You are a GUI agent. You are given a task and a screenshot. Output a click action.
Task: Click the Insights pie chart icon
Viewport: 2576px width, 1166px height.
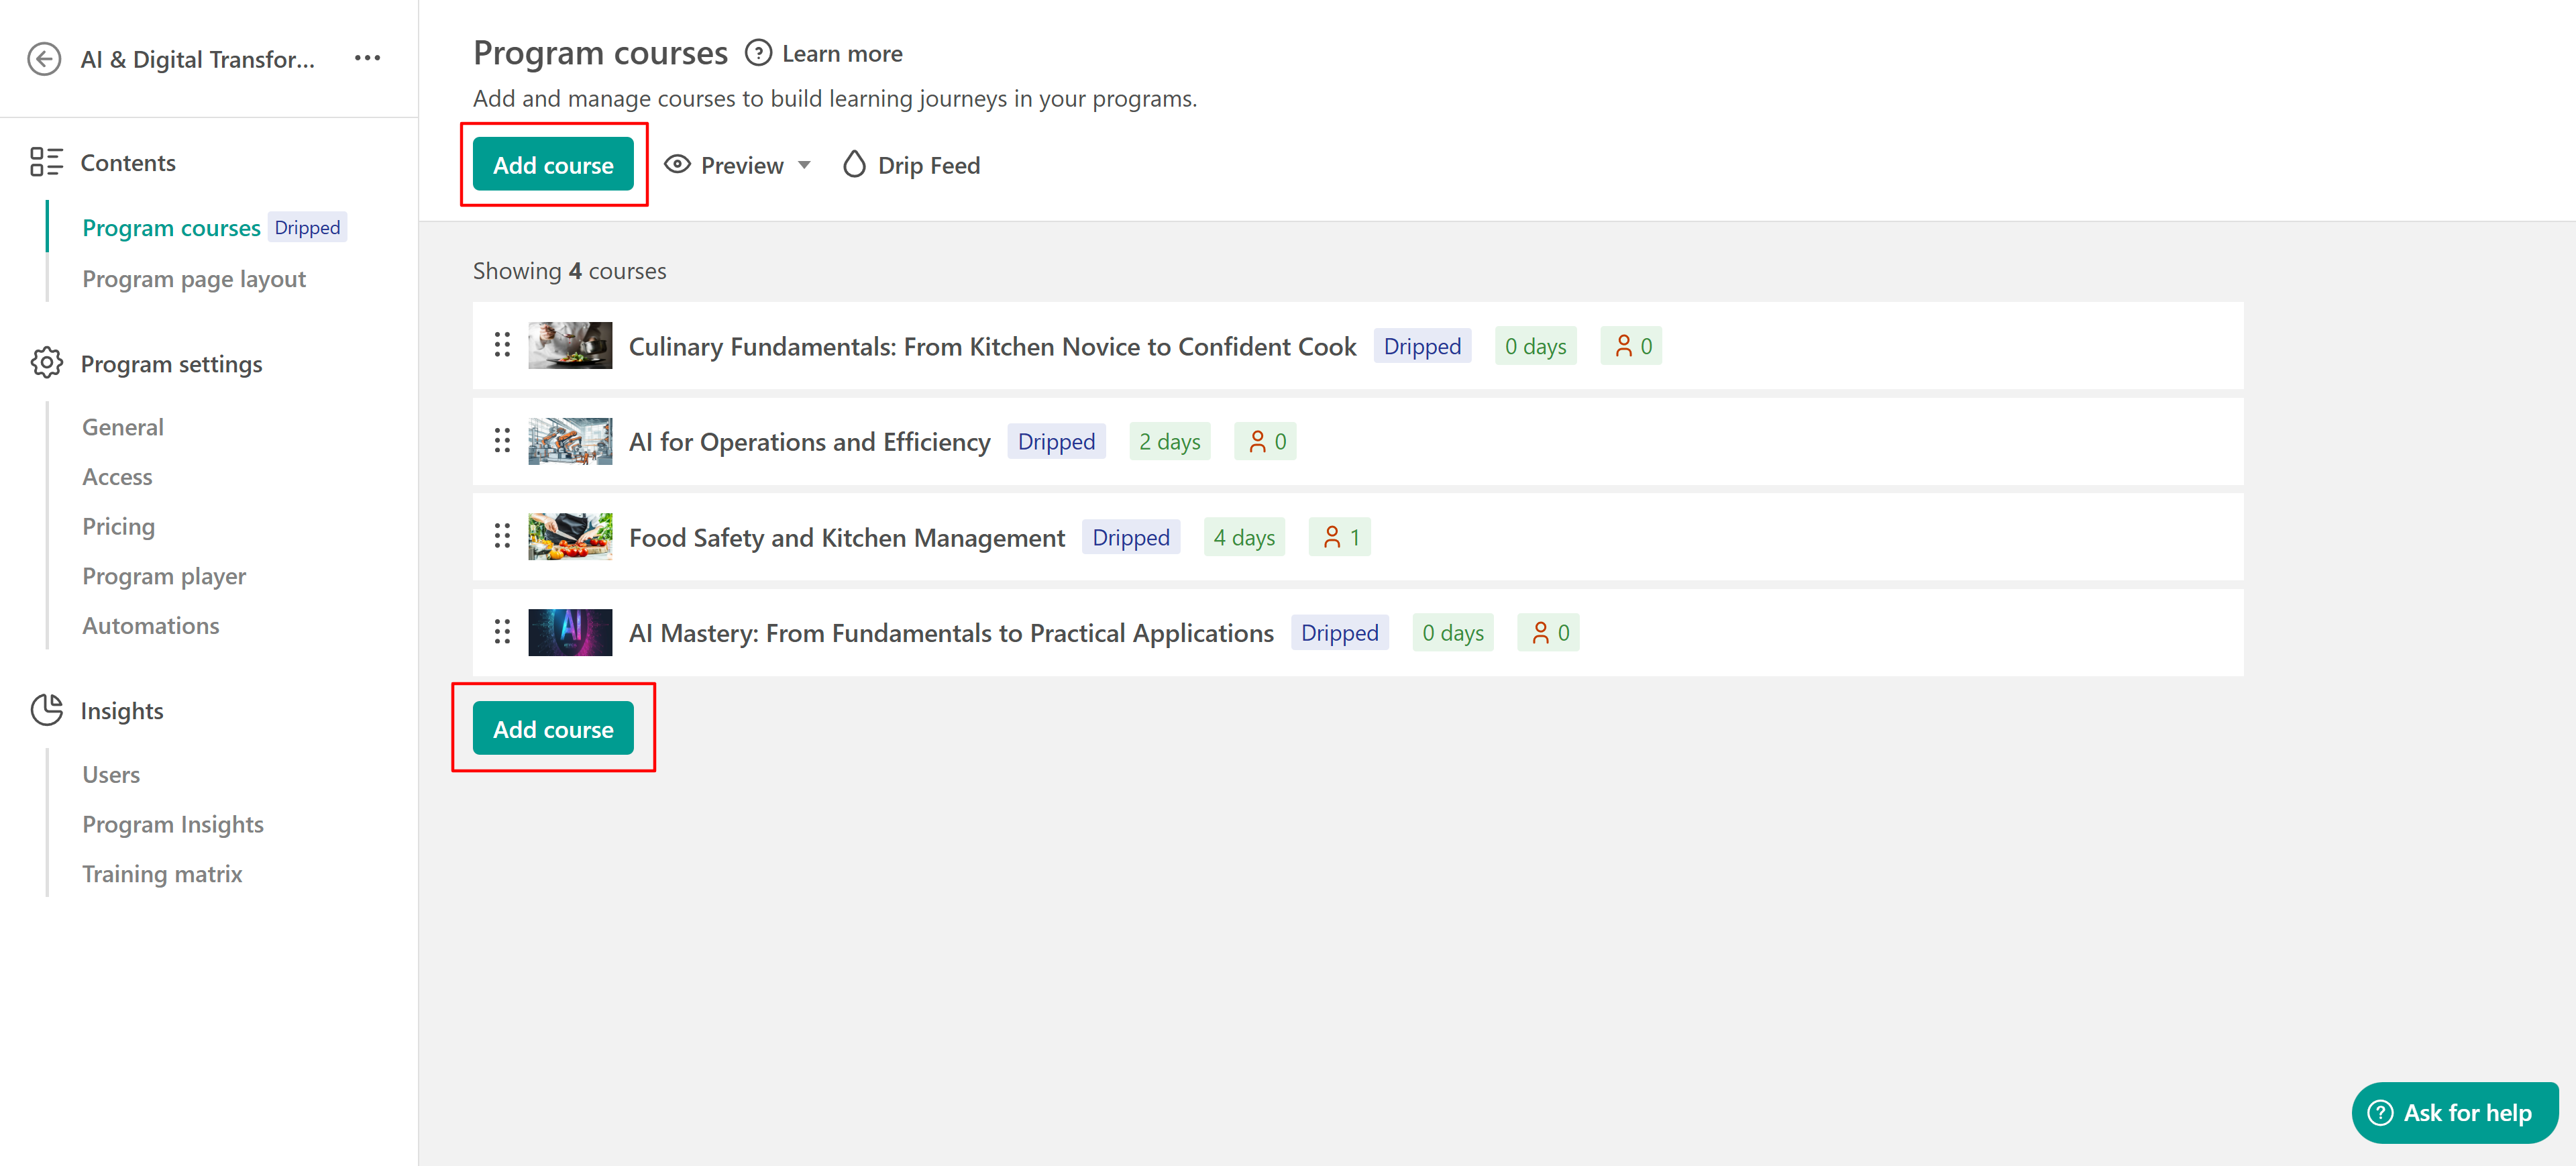click(46, 710)
